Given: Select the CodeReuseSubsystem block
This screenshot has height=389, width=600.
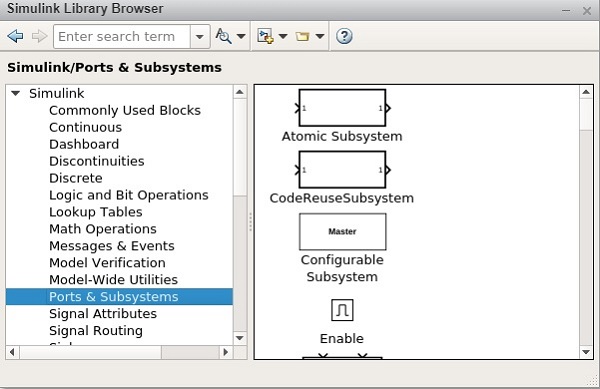Looking at the screenshot, I should [342, 169].
